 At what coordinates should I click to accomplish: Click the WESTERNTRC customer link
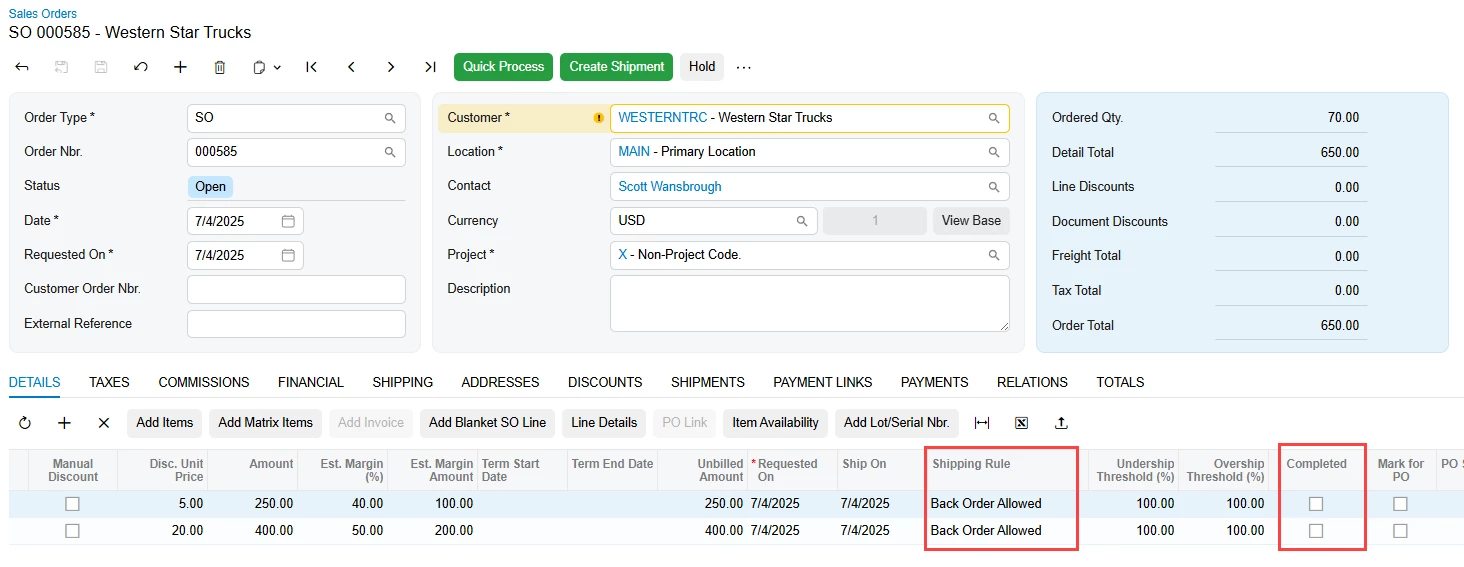pyautogui.click(x=663, y=117)
